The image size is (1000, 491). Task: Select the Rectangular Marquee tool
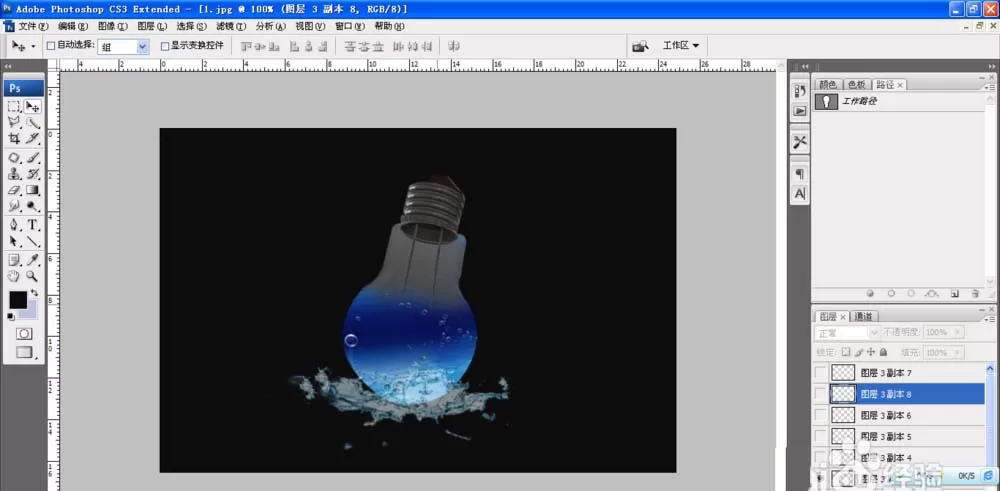[14, 106]
